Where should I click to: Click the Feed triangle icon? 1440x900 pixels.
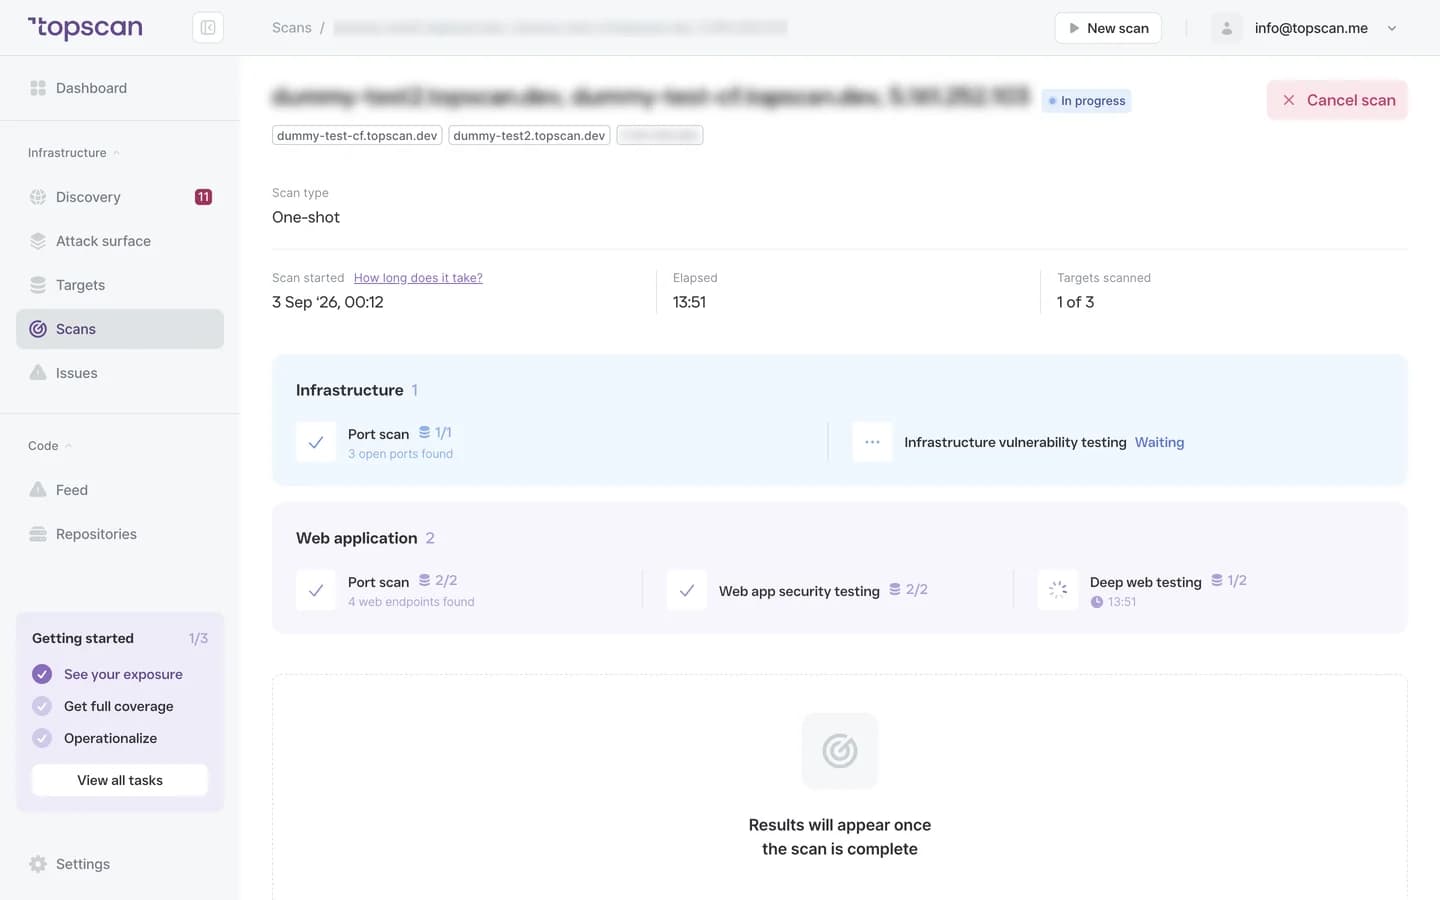38,490
